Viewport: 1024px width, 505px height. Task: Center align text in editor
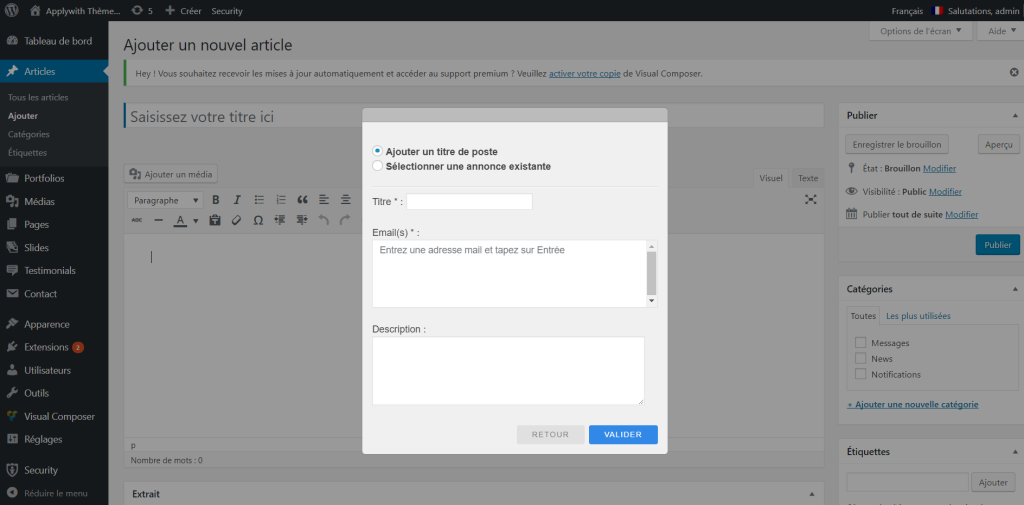pyautogui.click(x=345, y=200)
